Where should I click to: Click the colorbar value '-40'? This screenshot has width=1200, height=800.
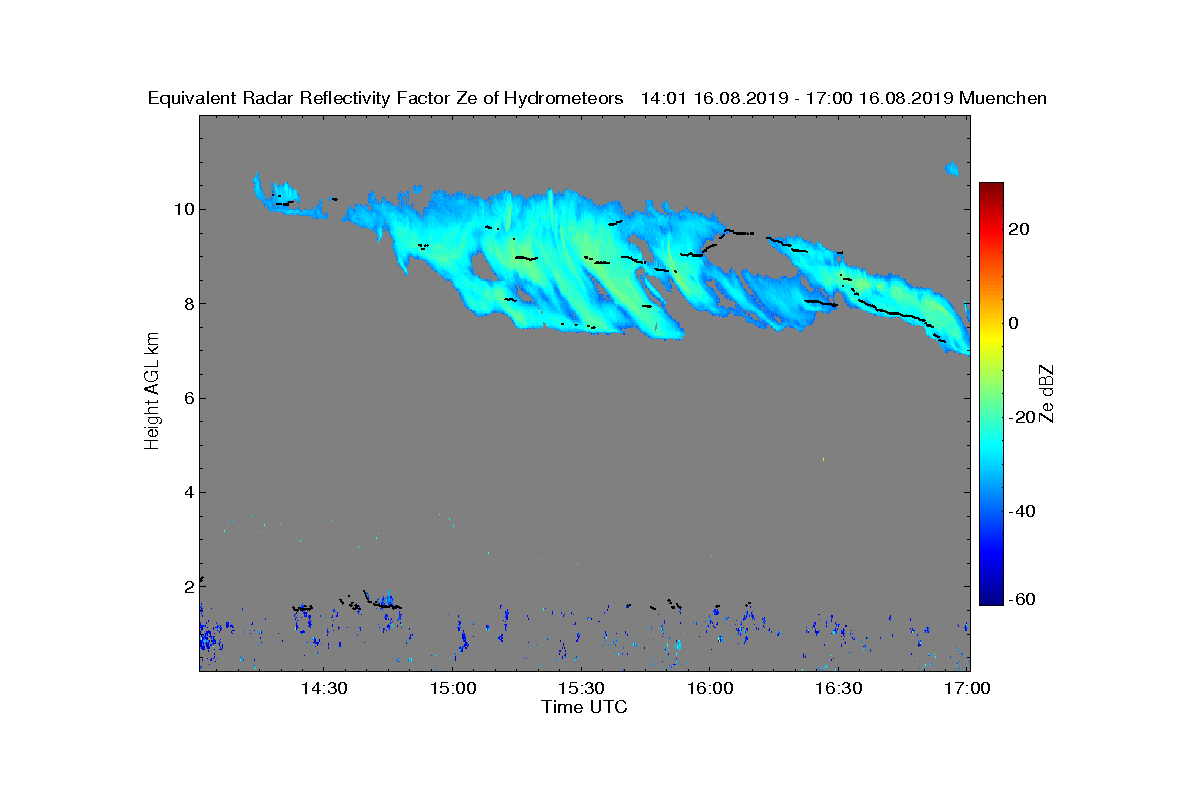click(x=1021, y=511)
